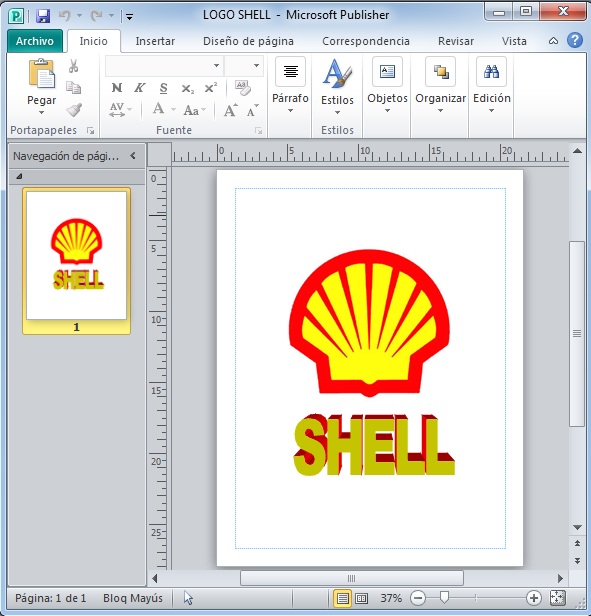The image size is (591, 616).
Task: Click the Clear Formatting eraser icon
Action: (242, 88)
